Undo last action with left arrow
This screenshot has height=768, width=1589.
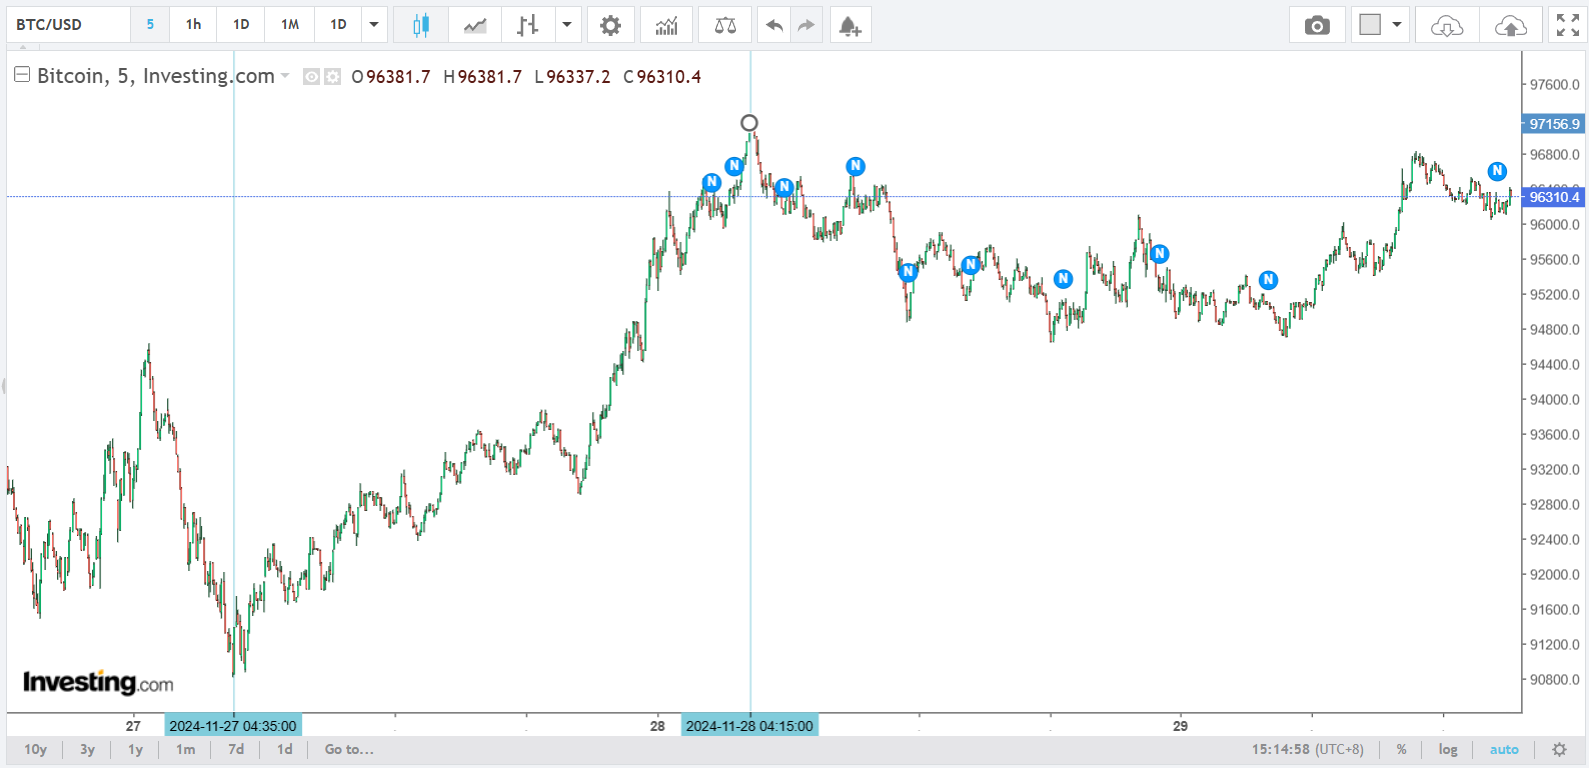pos(774,25)
